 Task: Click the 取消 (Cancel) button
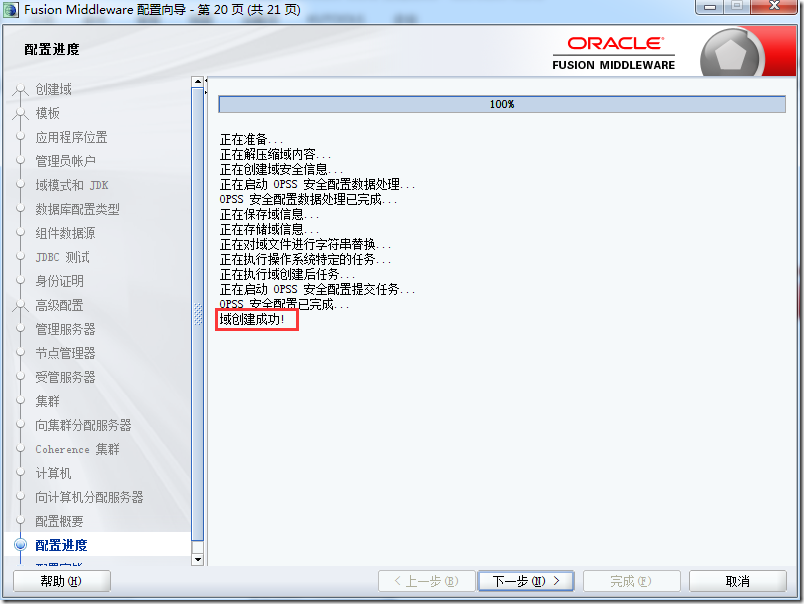pos(737,581)
